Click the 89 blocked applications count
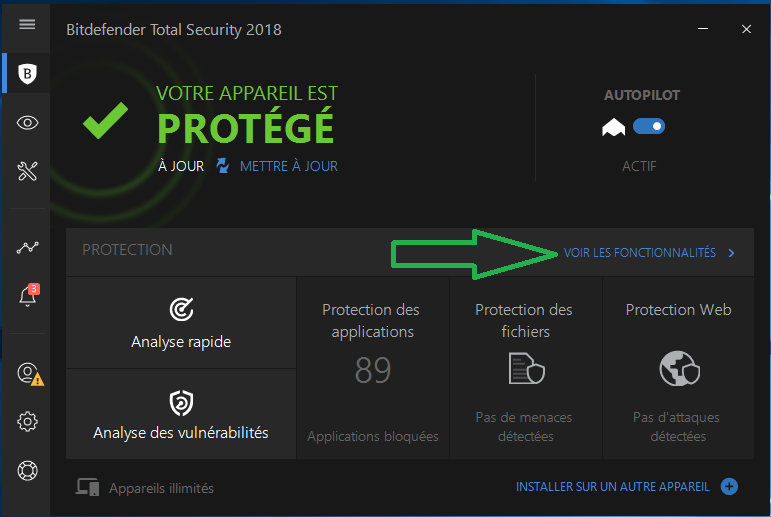771x517 pixels. coord(373,370)
